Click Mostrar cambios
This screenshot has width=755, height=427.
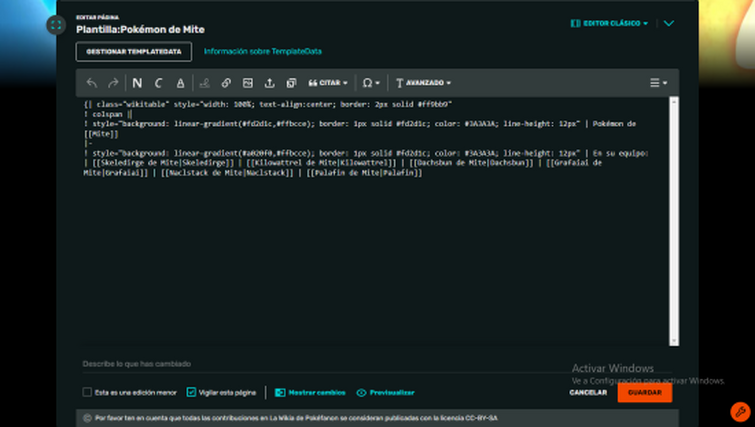point(310,392)
